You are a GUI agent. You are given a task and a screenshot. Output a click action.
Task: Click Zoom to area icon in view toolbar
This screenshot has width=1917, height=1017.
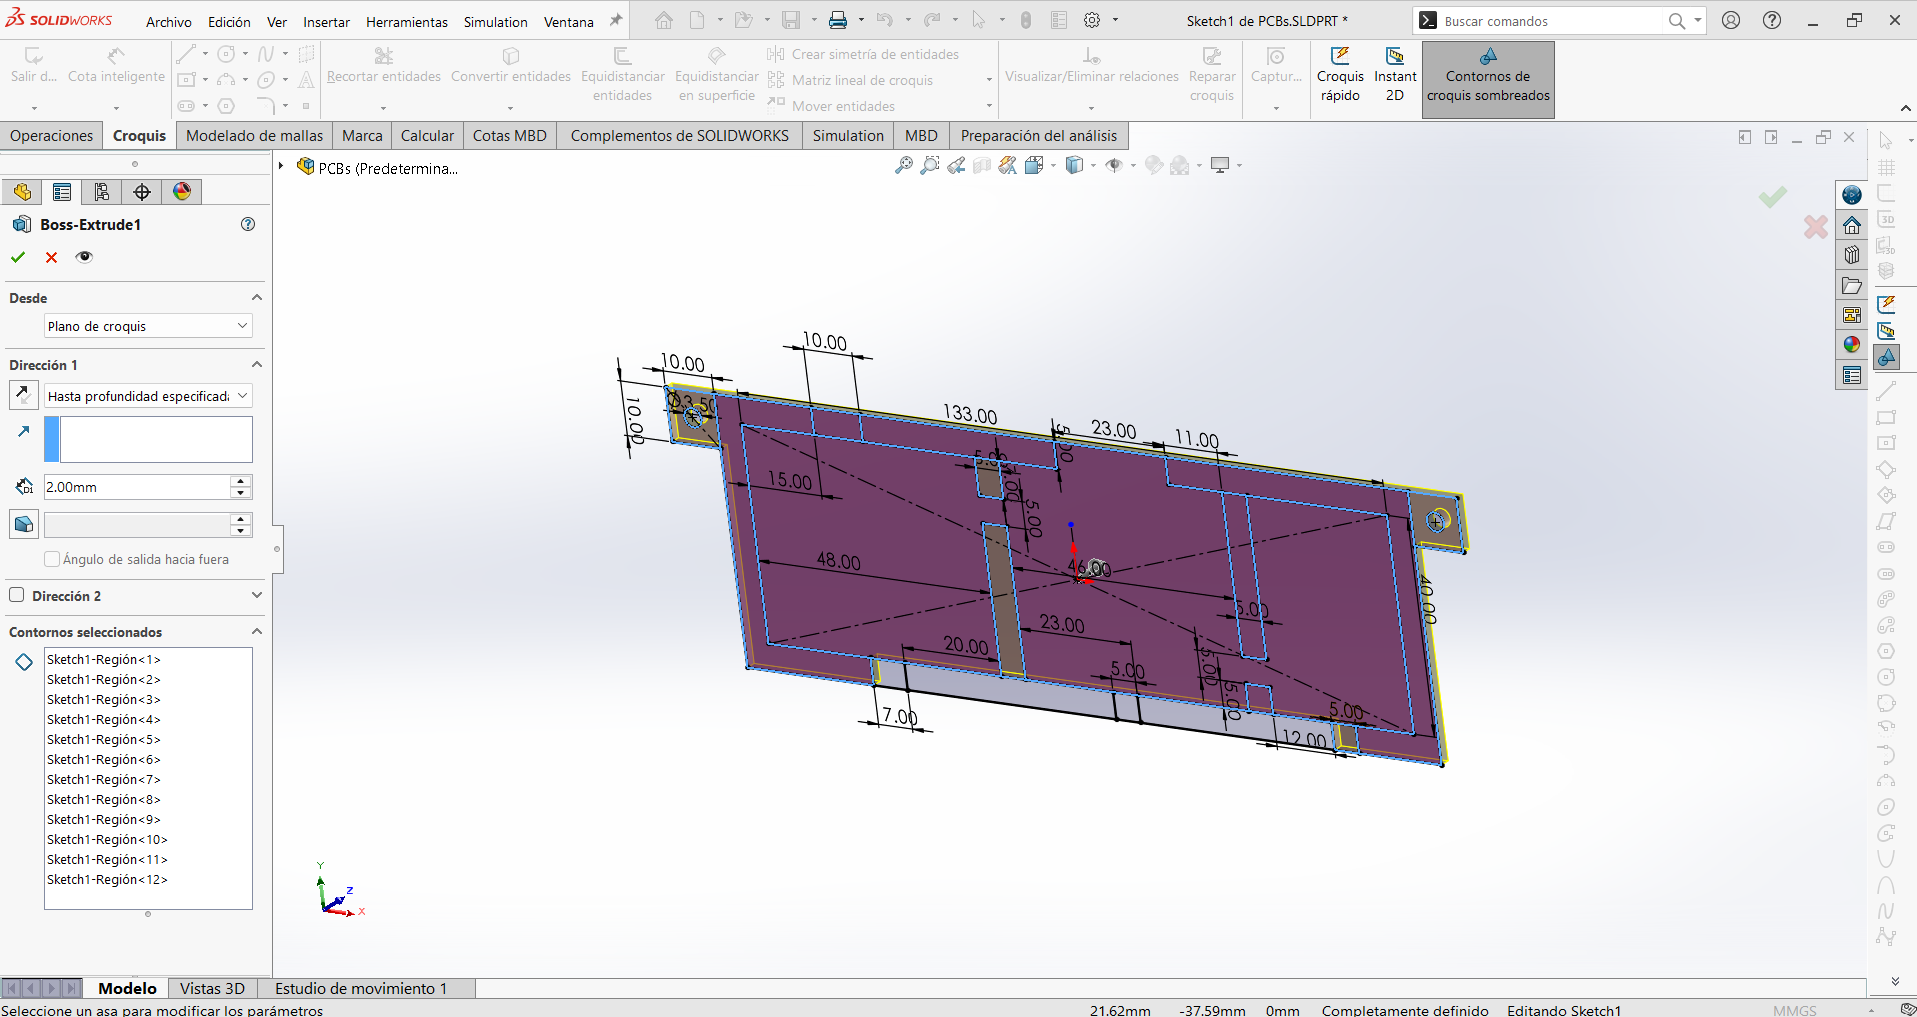click(x=930, y=165)
